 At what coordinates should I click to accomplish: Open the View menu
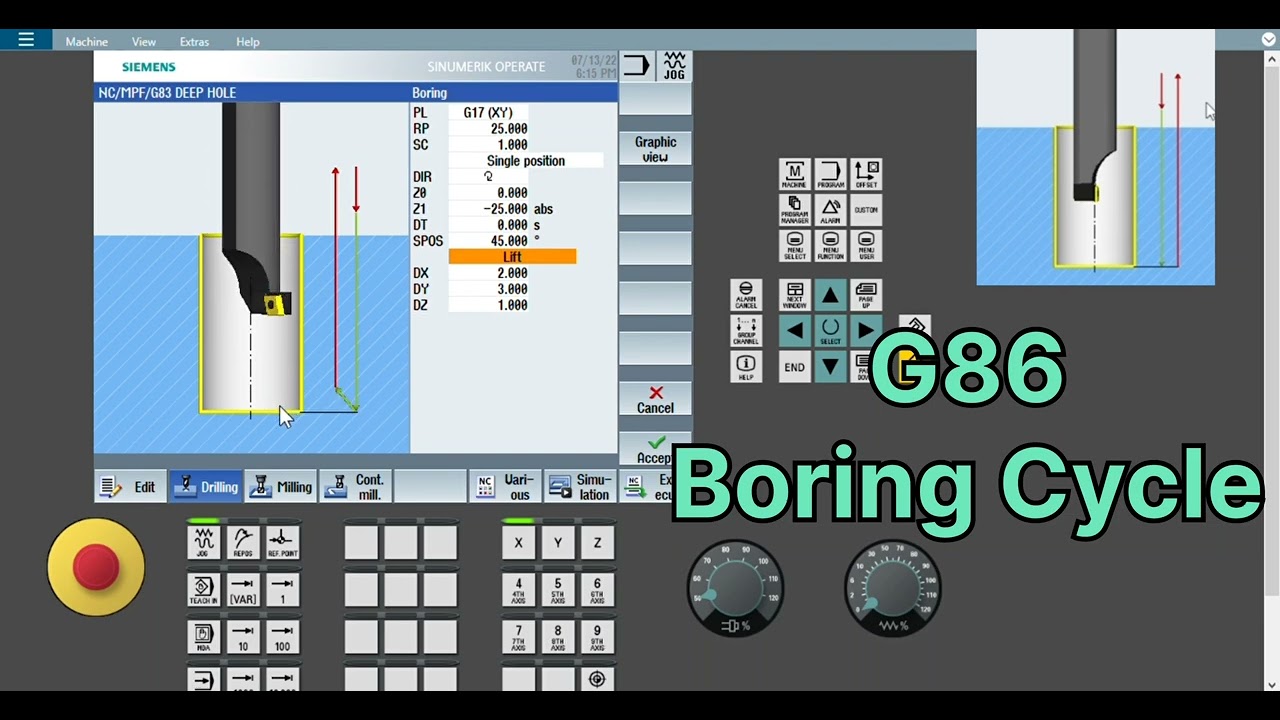[144, 42]
